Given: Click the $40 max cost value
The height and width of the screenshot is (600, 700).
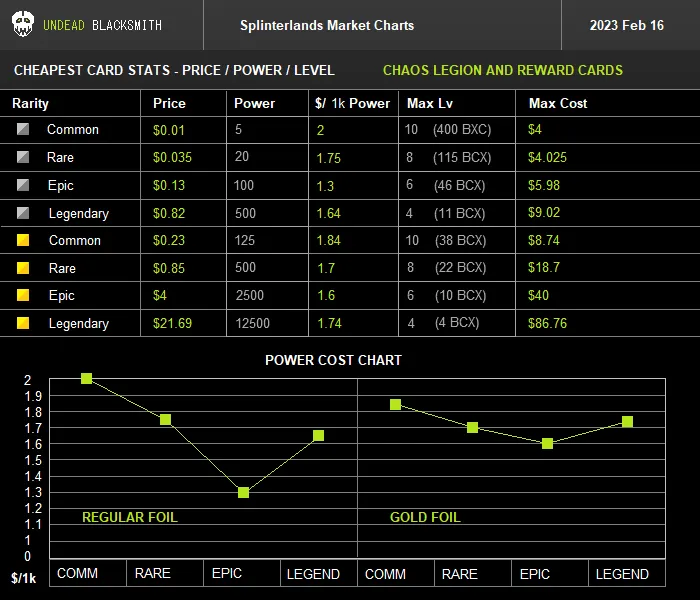Looking at the screenshot, I should pos(538,295).
